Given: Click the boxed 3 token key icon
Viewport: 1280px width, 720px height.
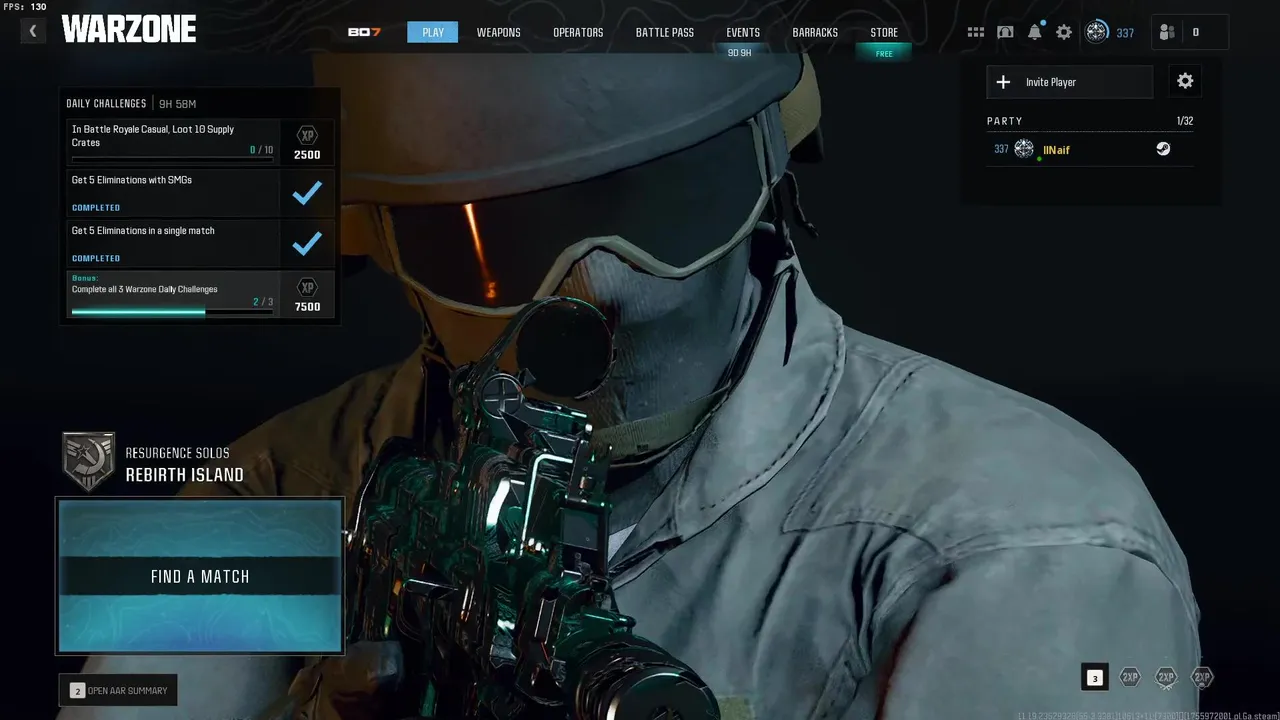Looking at the screenshot, I should point(1094,678).
